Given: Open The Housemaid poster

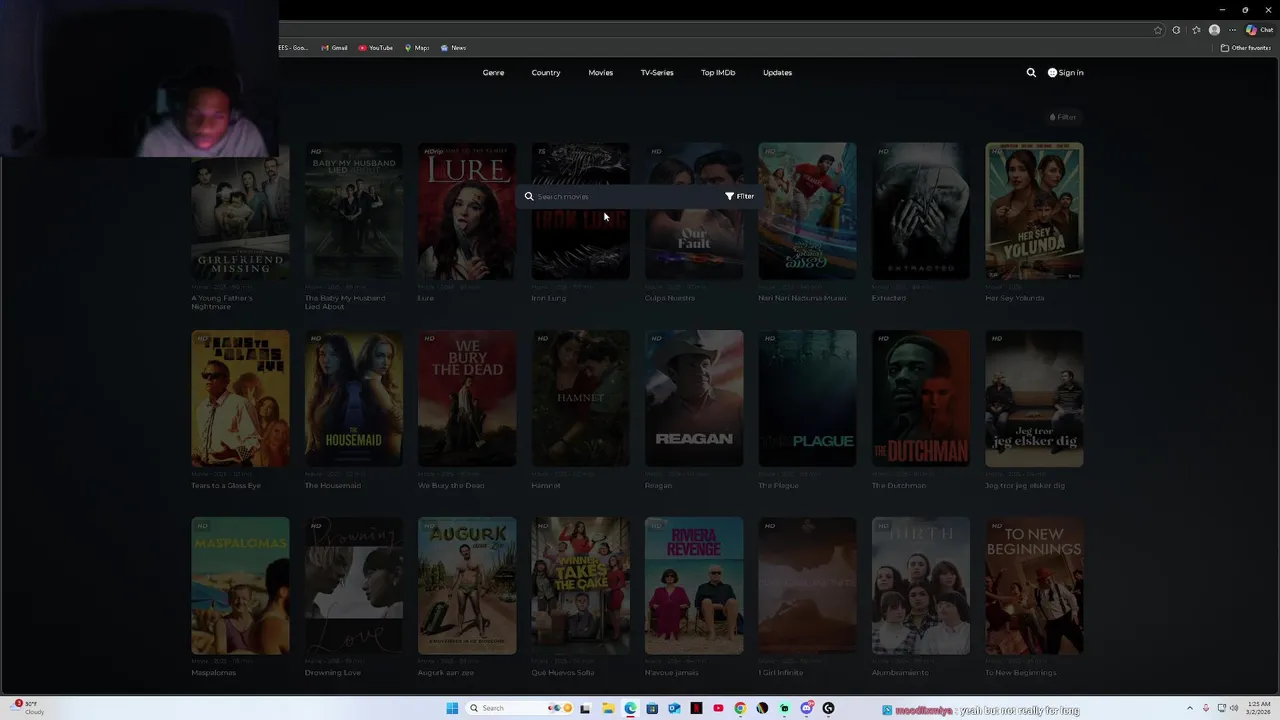Looking at the screenshot, I should point(354,398).
